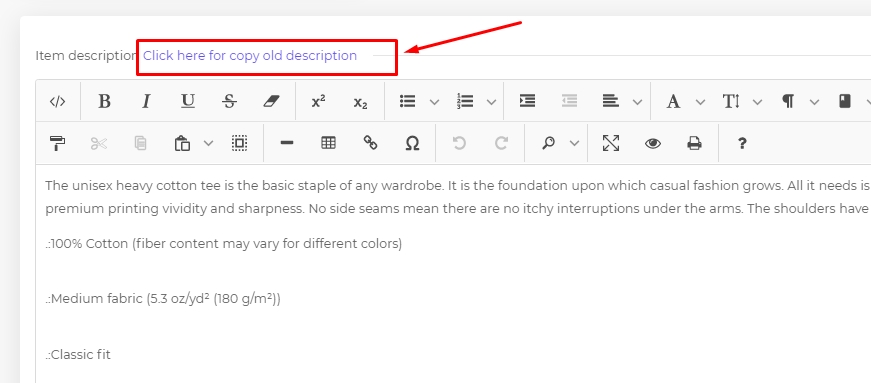
Task: Expand the paste options dropdown arrow
Action: [208, 143]
